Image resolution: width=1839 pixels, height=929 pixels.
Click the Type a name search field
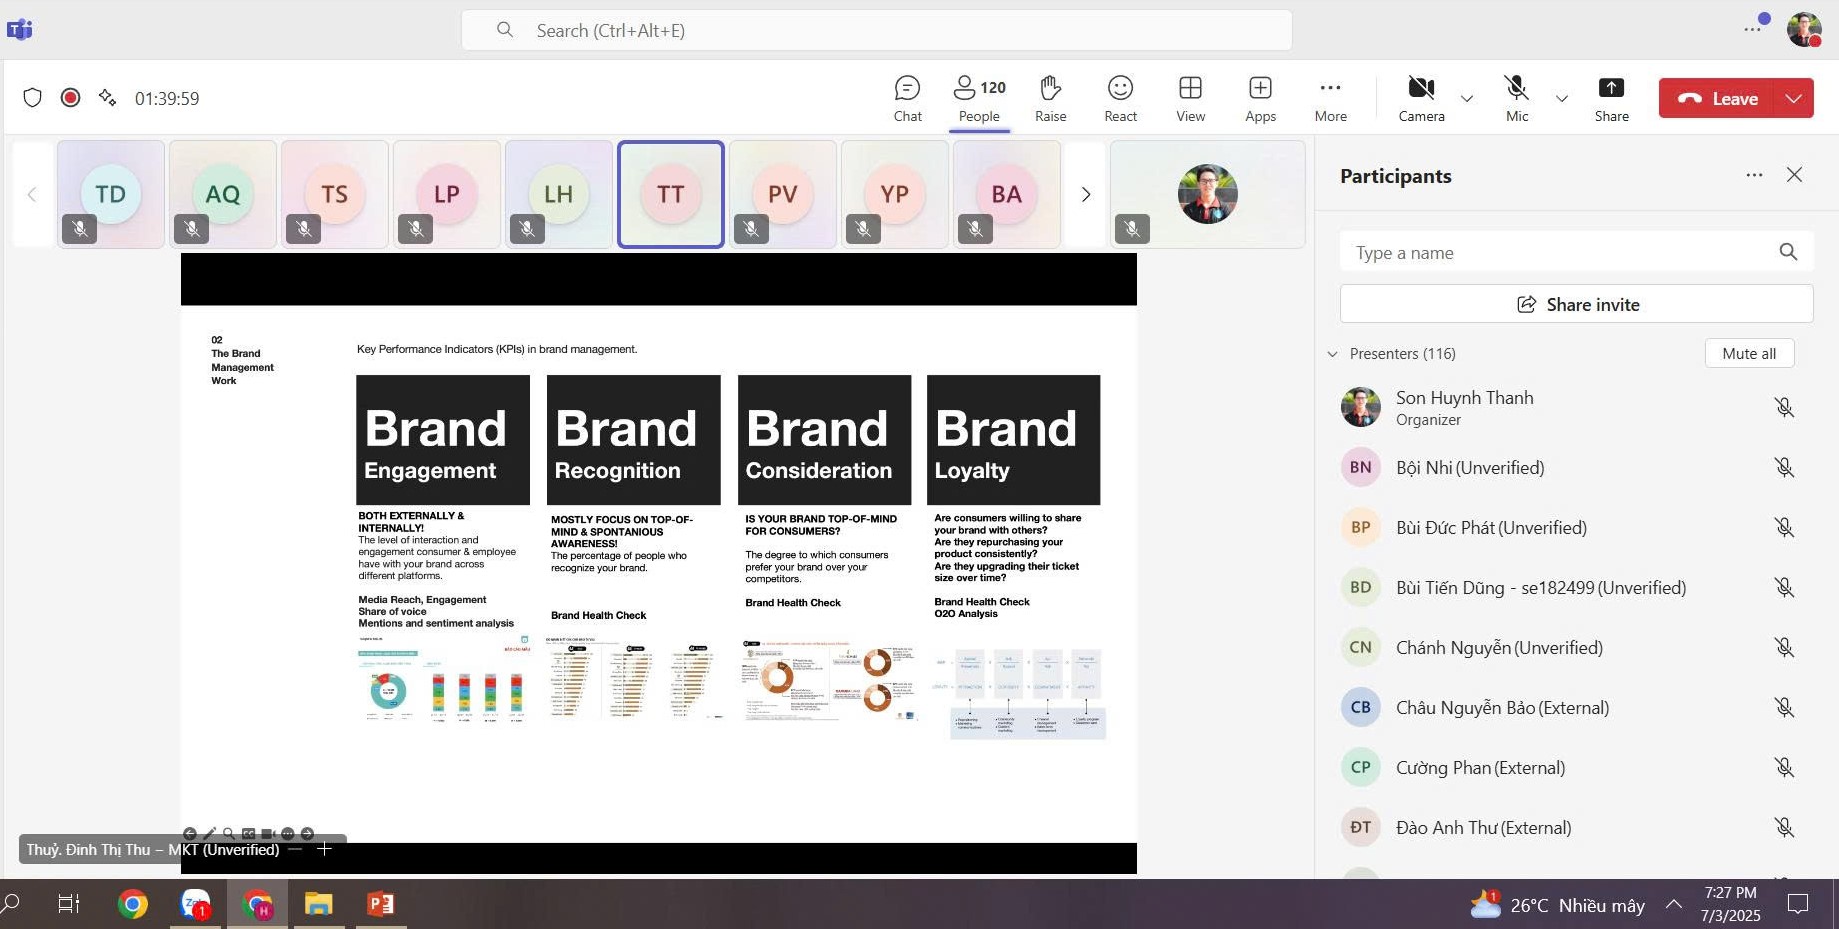1560,253
